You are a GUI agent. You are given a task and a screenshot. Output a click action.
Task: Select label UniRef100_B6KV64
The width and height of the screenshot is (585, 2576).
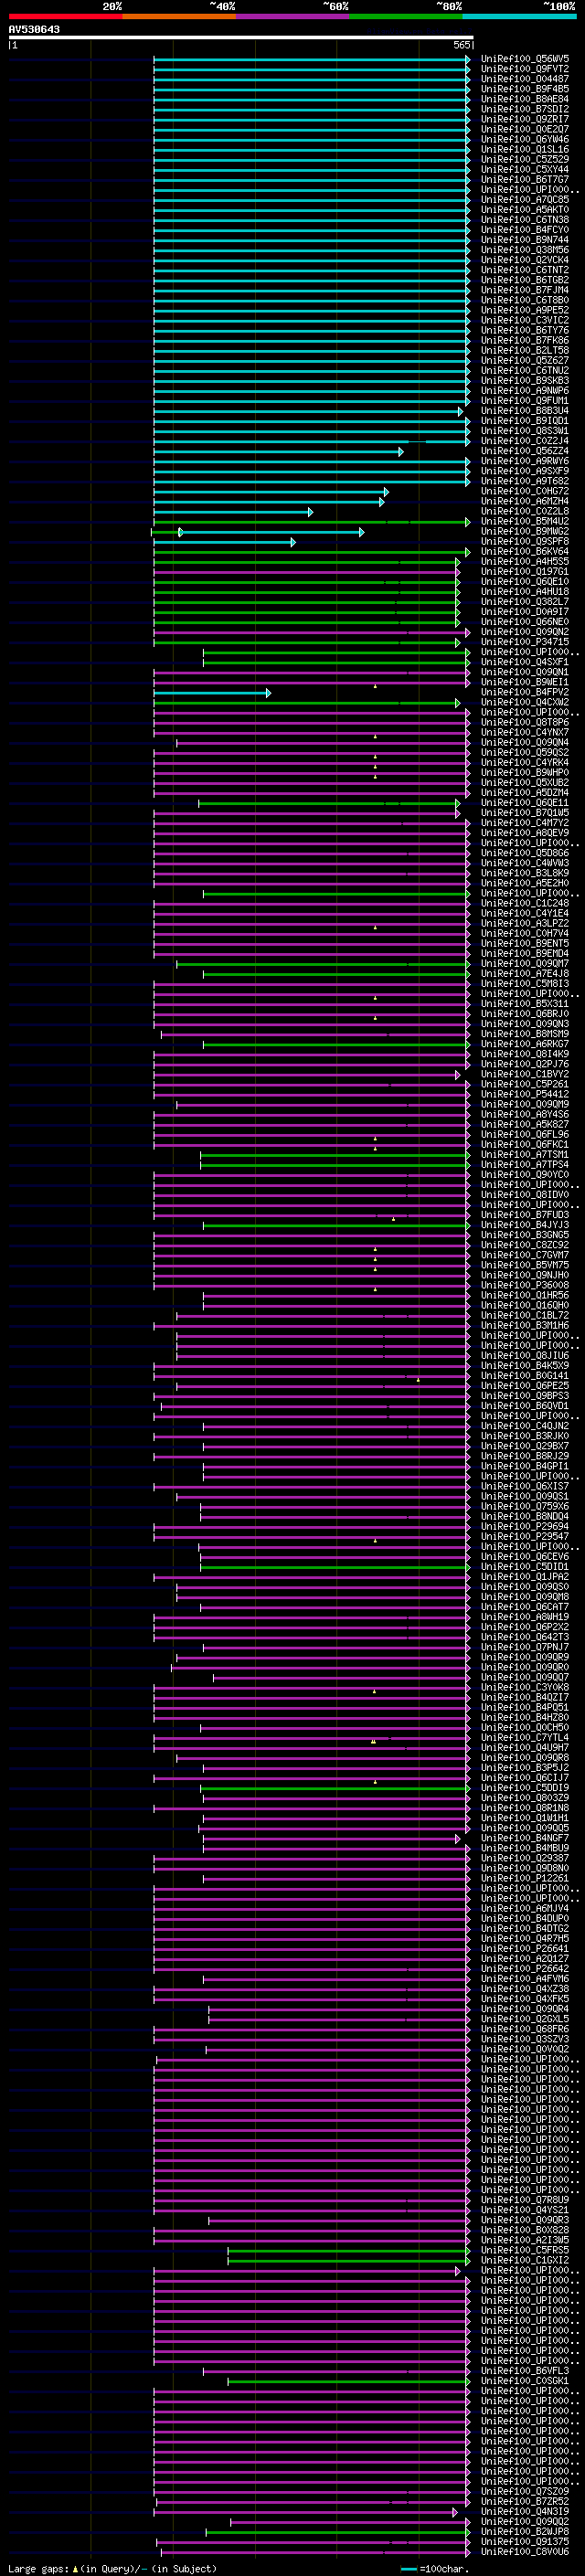coord(525,552)
